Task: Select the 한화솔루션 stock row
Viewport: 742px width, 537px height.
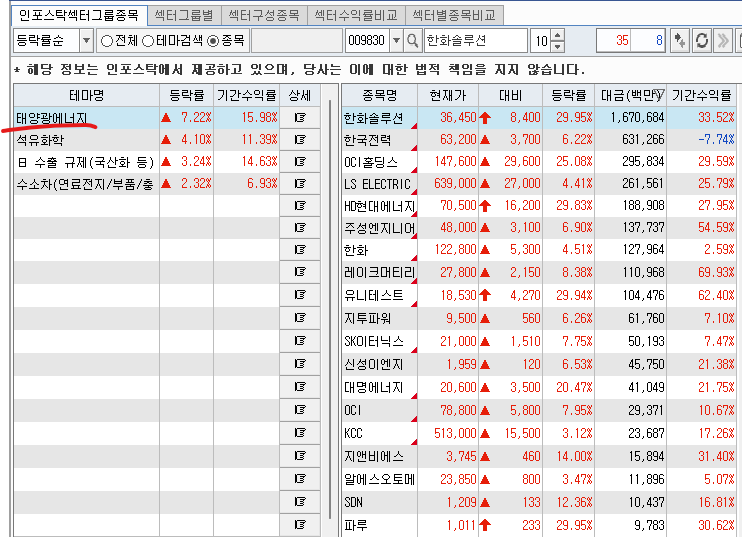Action: point(539,117)
